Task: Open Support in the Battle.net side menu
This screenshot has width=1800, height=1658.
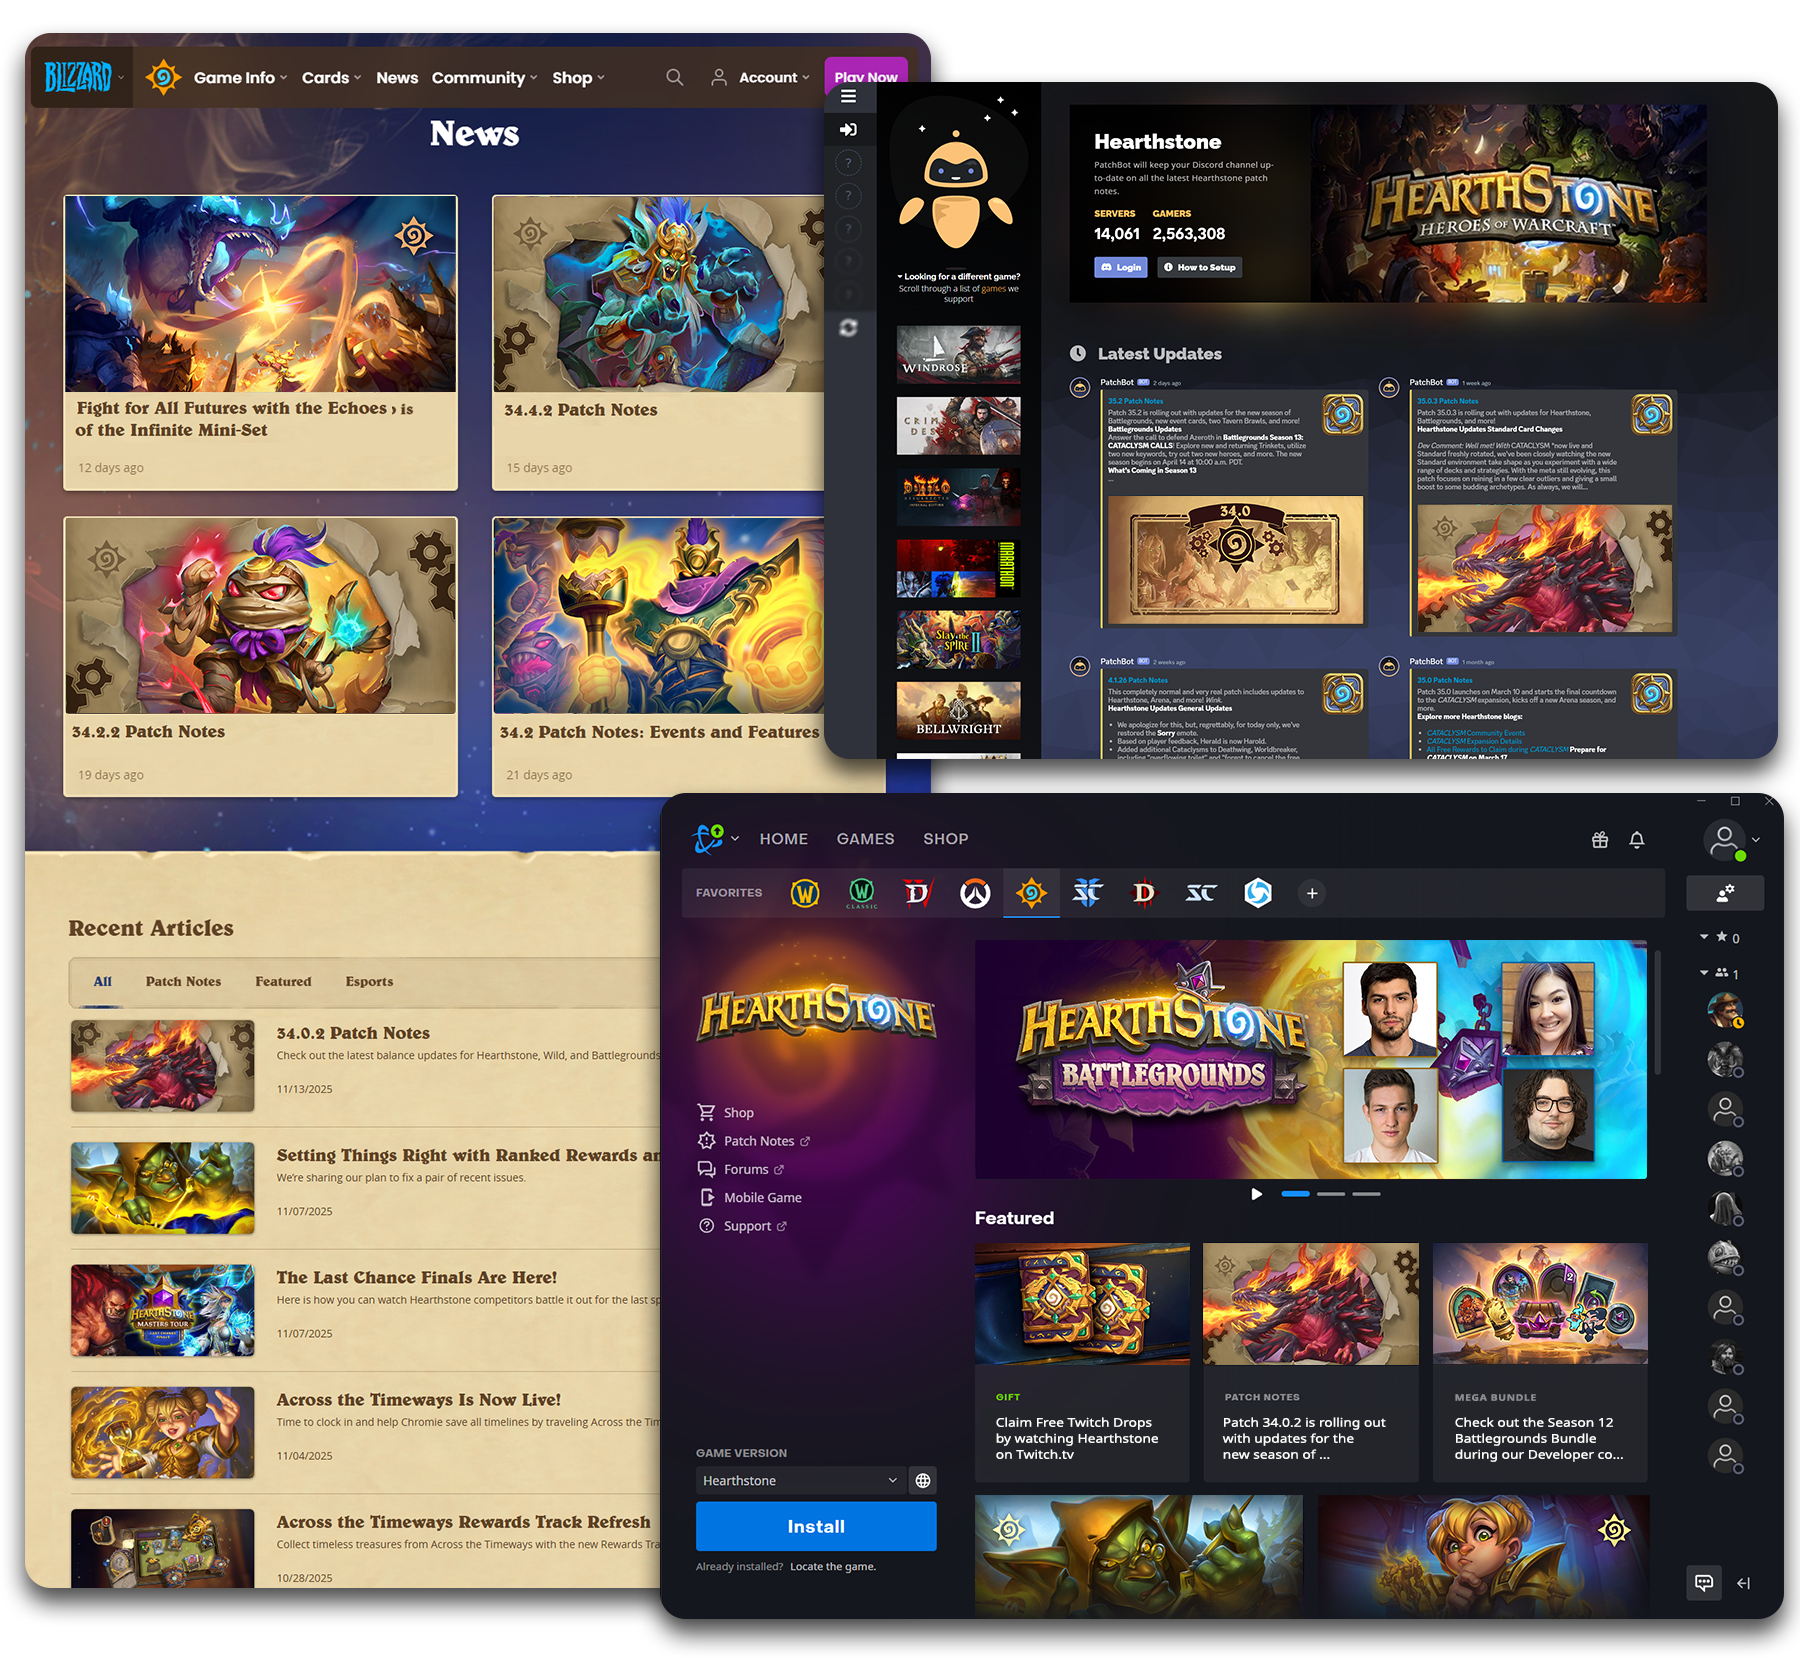Action: [x=743, y=1226]
